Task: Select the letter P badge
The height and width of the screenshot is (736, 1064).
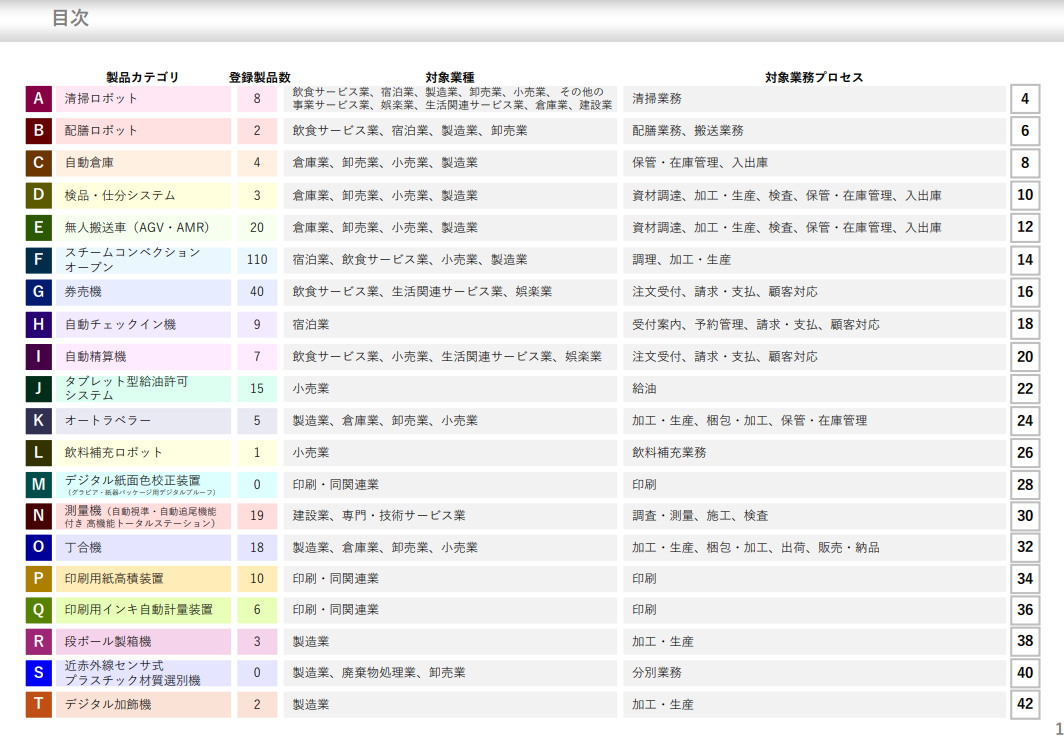Action: coord(39,579)
